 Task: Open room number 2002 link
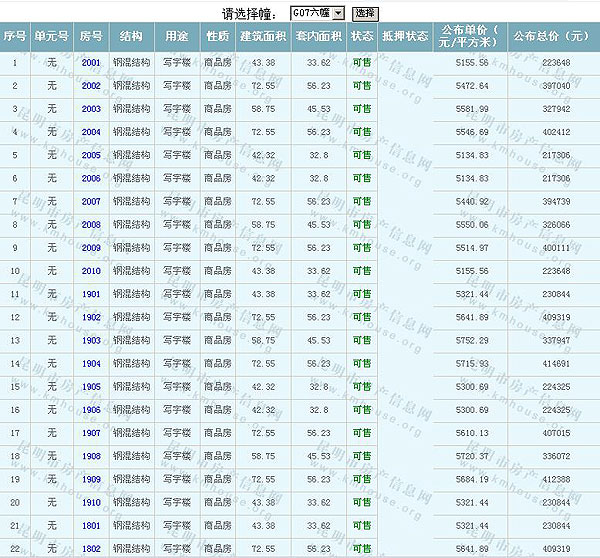[x=91, y=86]
